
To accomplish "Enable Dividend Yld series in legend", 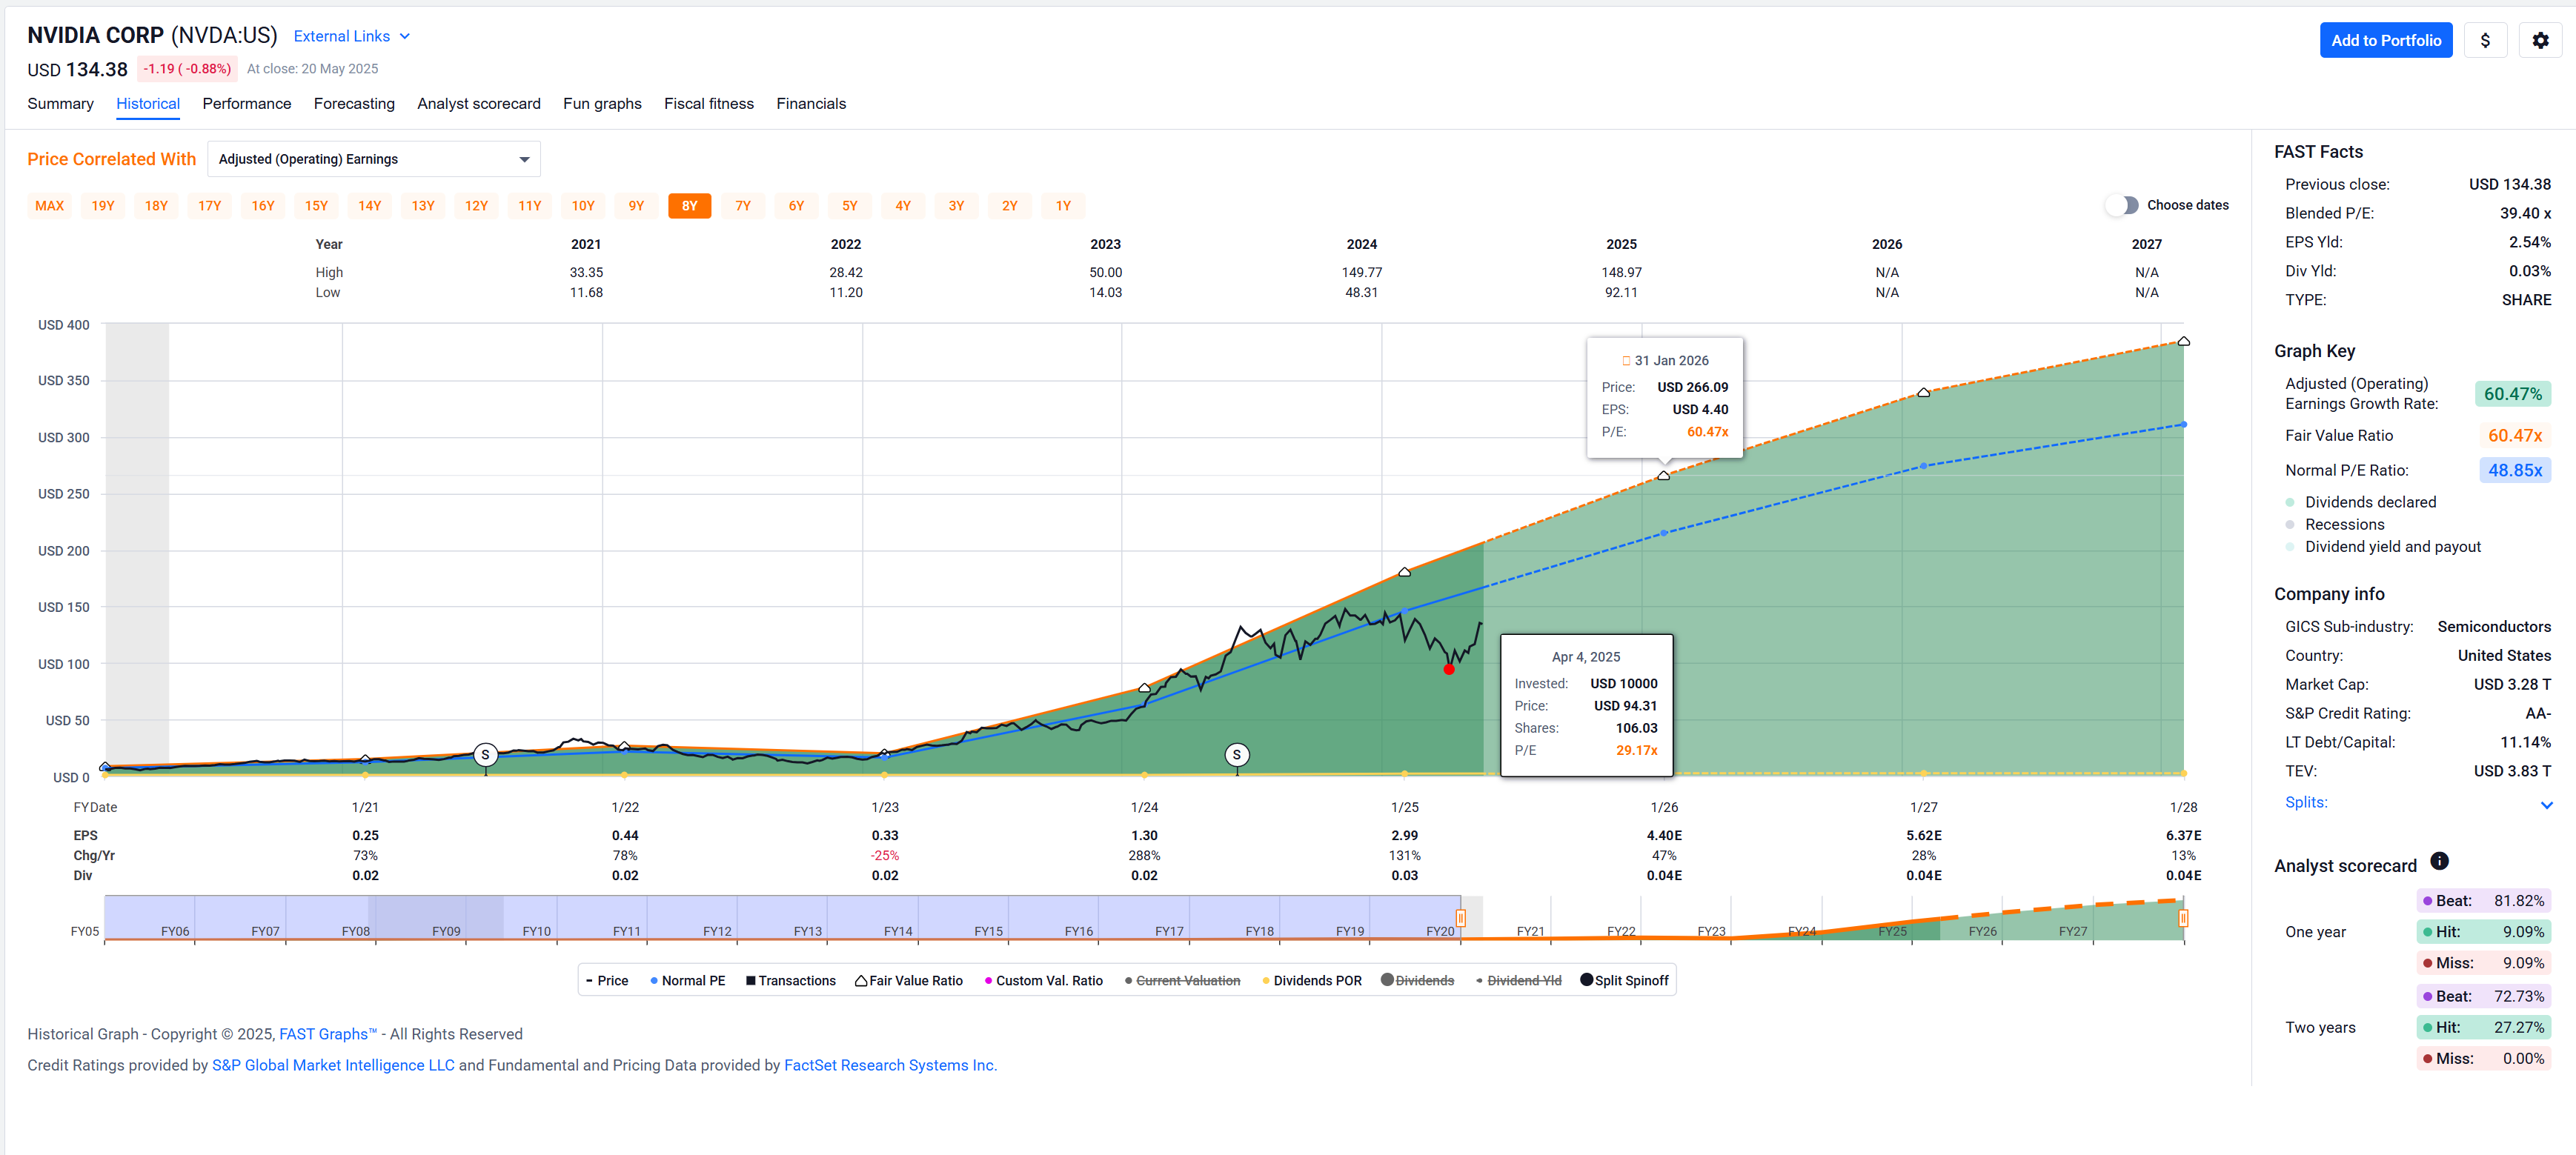I will (1519, 981).
